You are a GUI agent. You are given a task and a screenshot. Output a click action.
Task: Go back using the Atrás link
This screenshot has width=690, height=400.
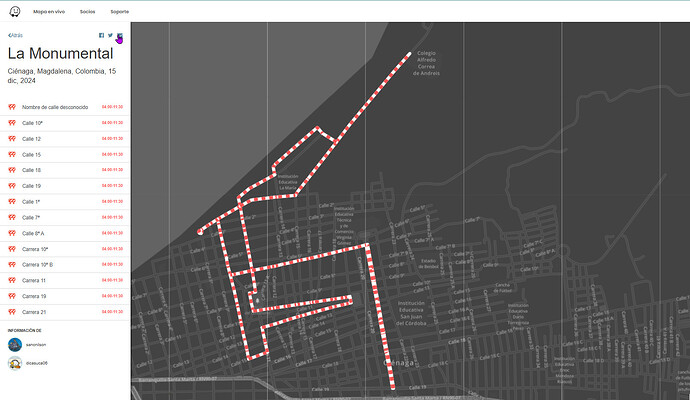[x=16, y=35]
